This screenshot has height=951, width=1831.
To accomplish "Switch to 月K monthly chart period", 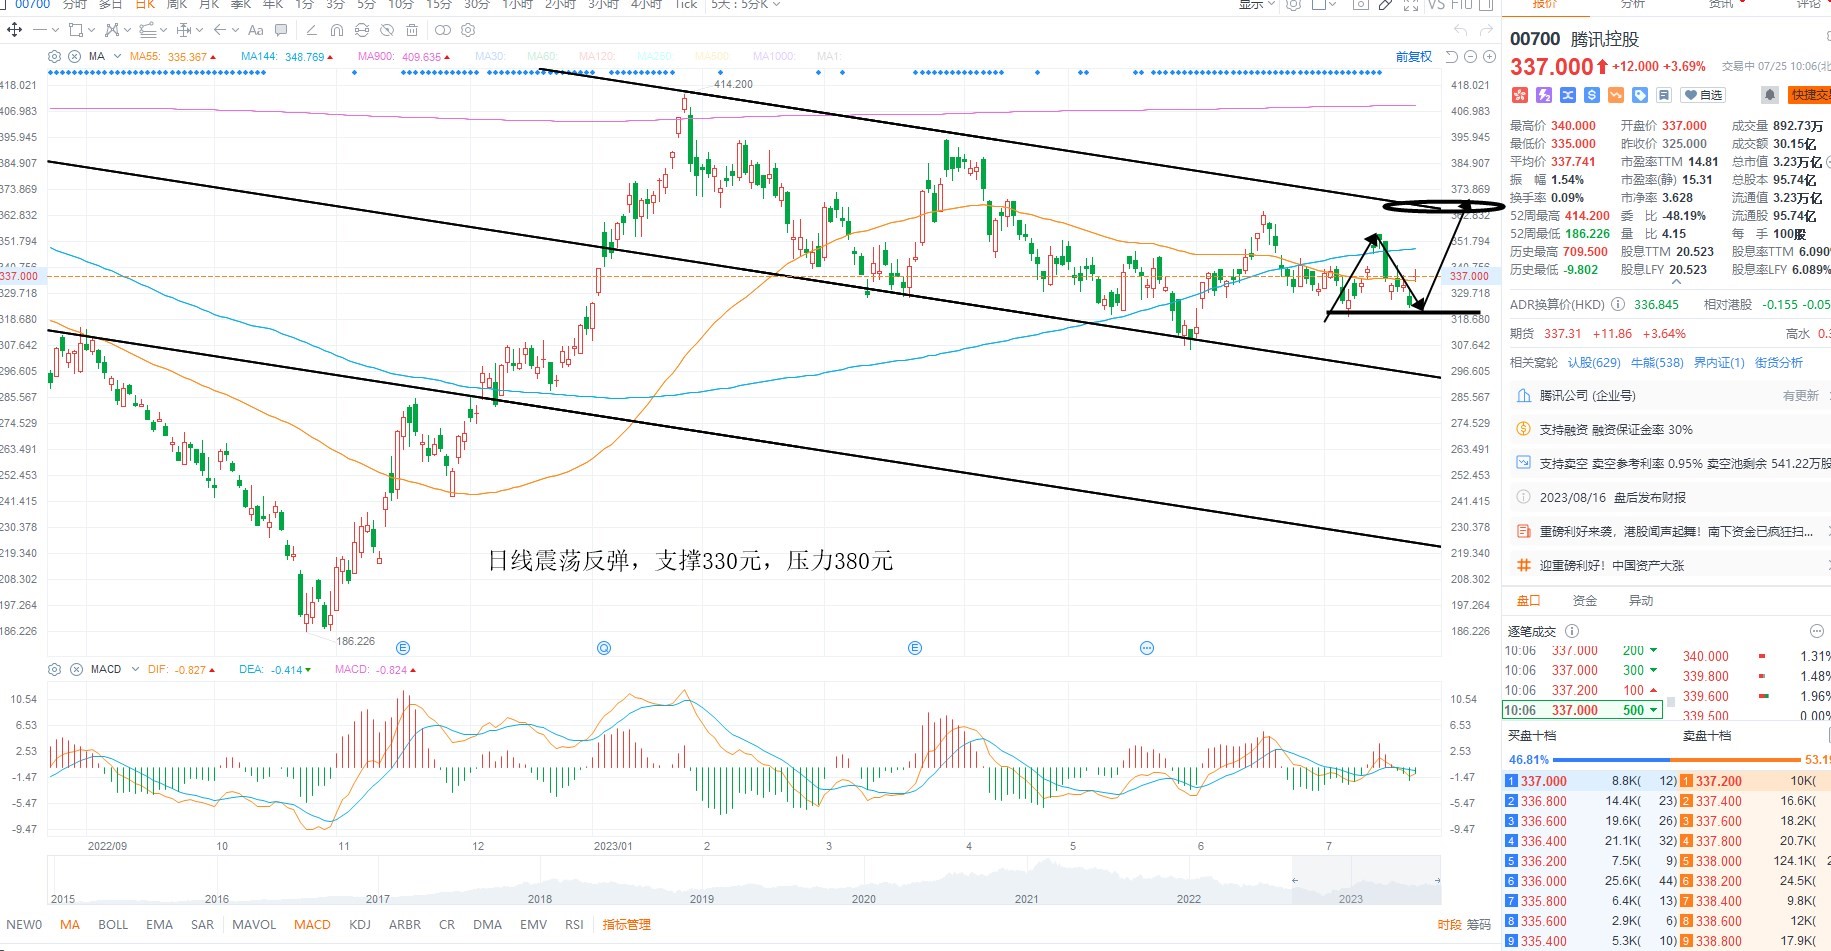I will [x=209, y=4].
